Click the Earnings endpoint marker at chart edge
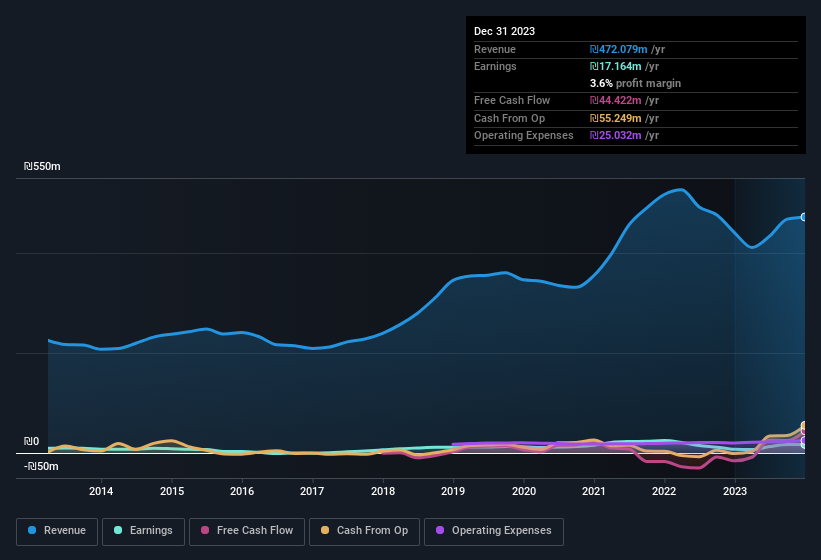The width and height of the screenshot is (821, 560). point(804,445)
